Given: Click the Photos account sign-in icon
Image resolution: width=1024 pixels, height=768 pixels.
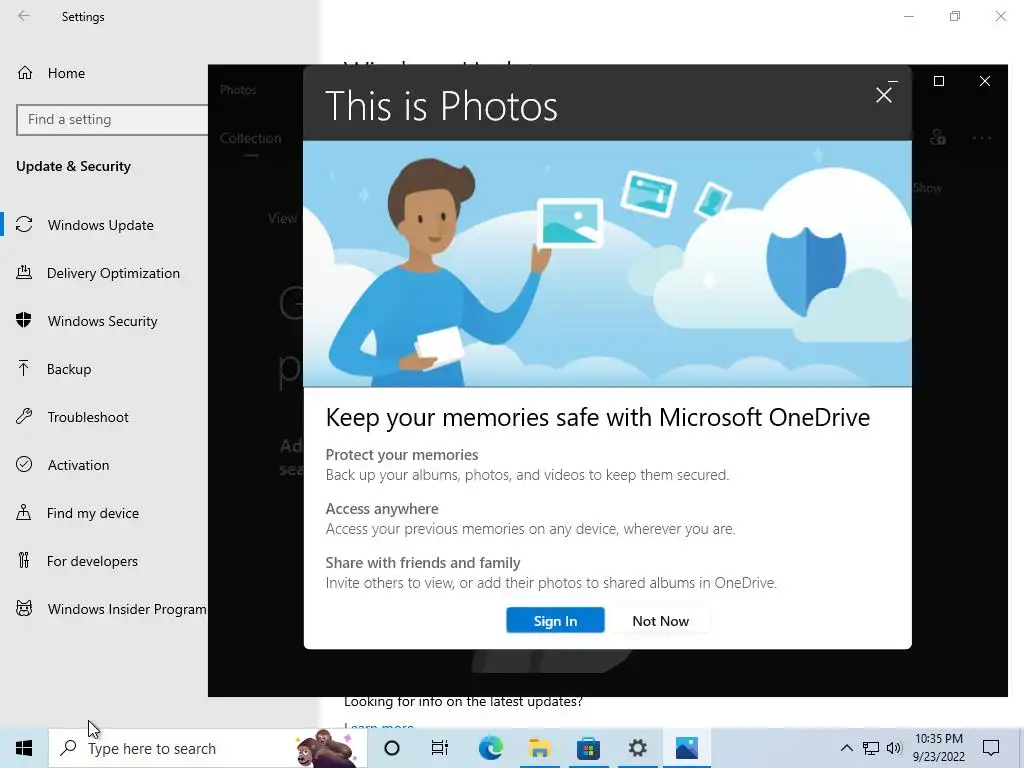Looking at the screenshot, I should 938,137.
